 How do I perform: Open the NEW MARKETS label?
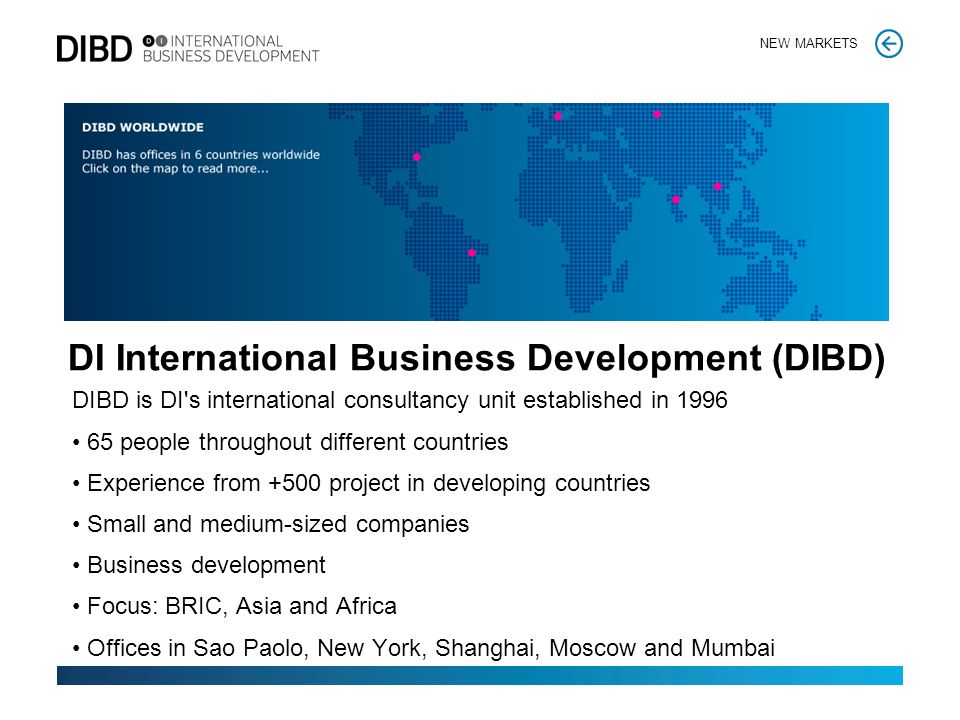point(808,43)
